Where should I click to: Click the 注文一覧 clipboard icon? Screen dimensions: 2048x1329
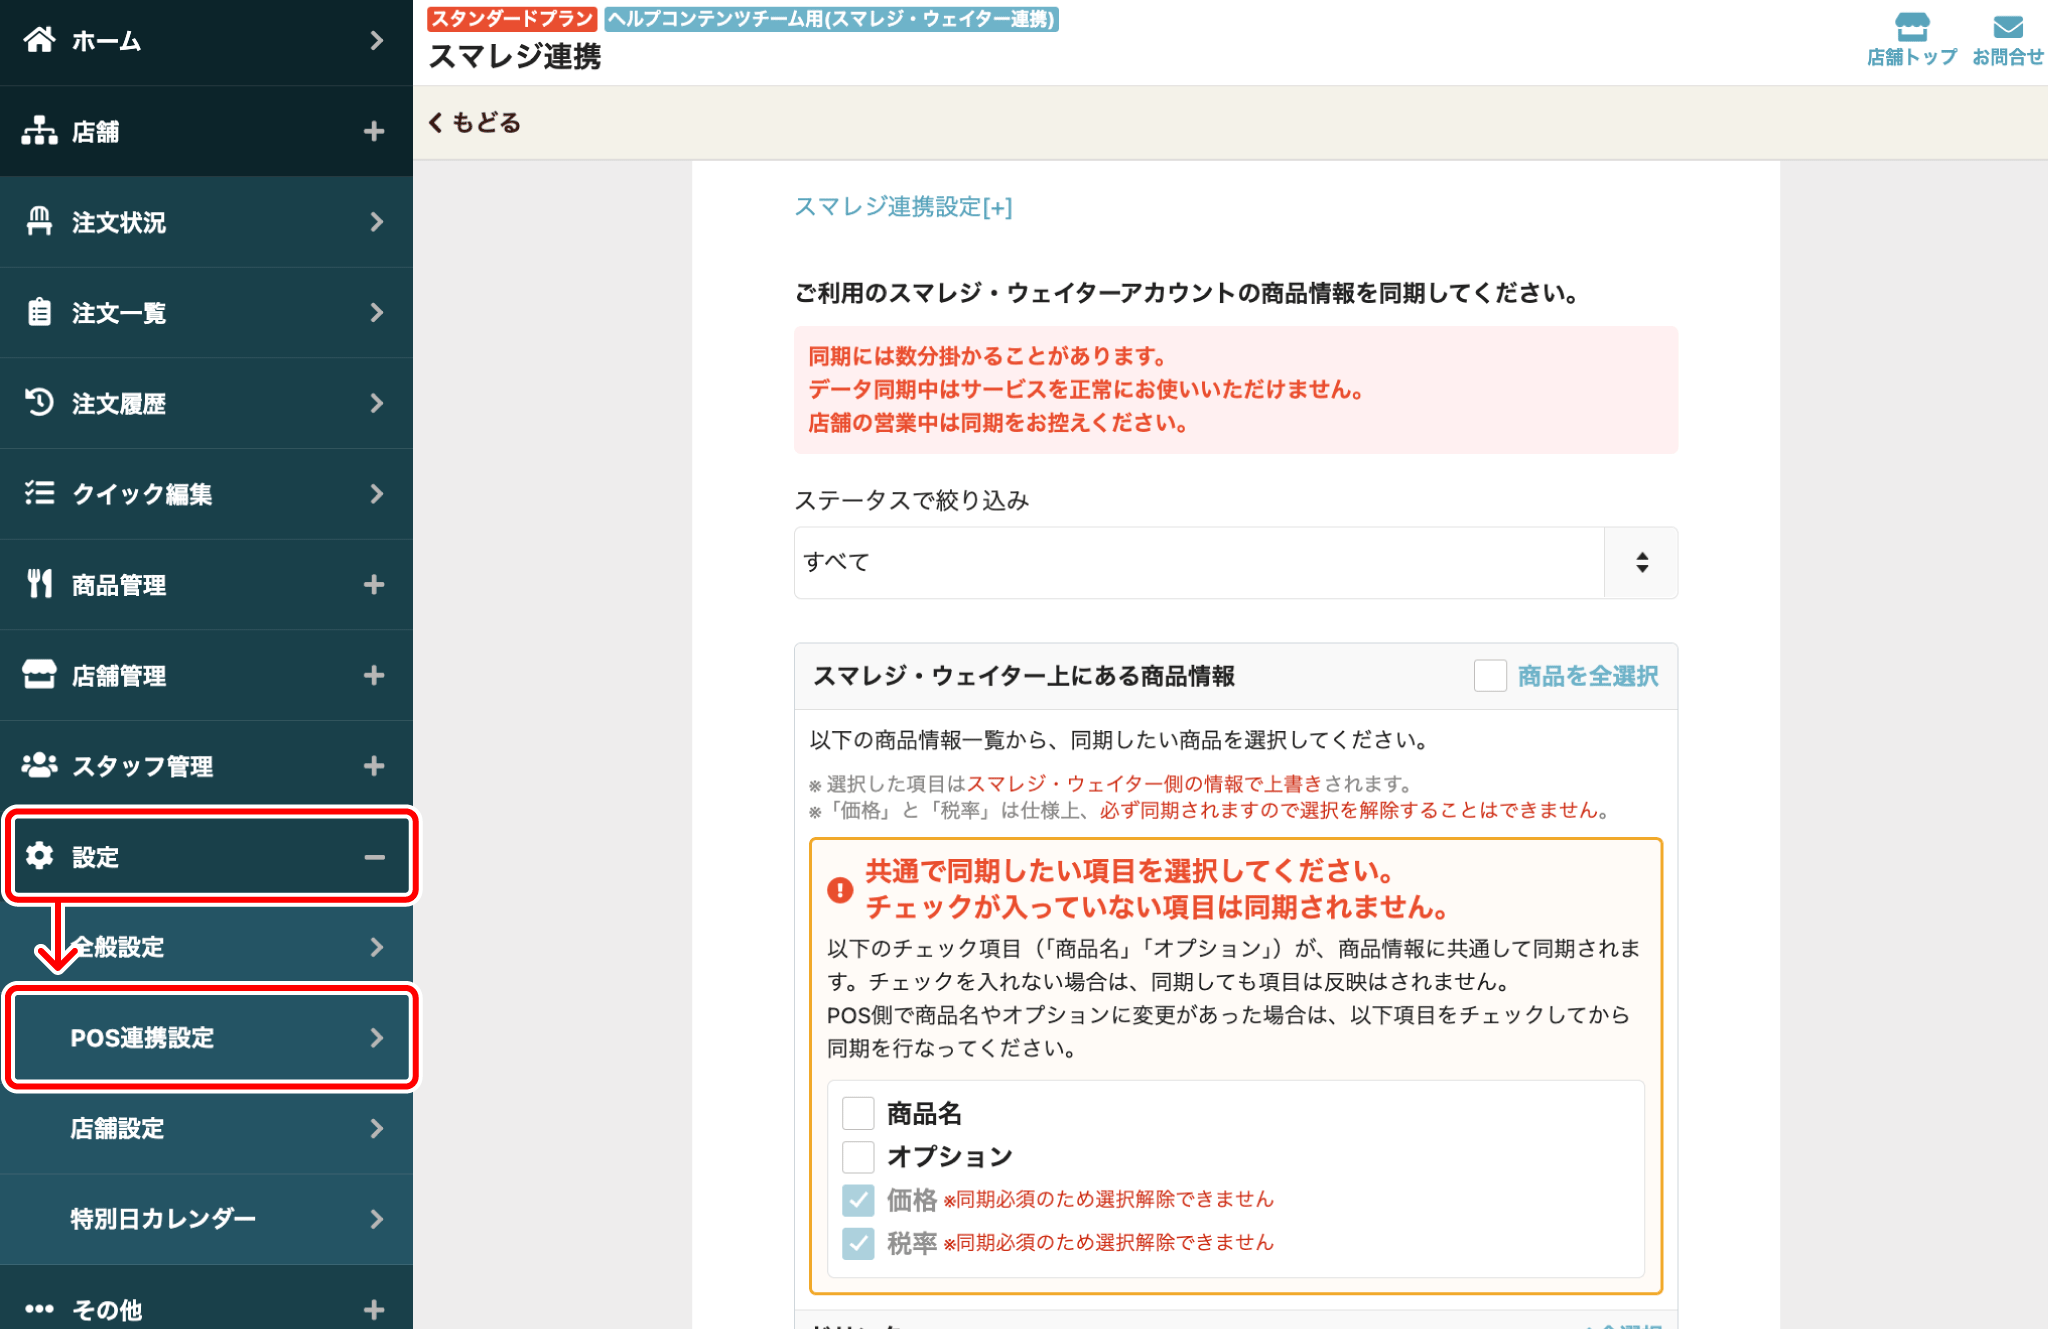[39, 312]
